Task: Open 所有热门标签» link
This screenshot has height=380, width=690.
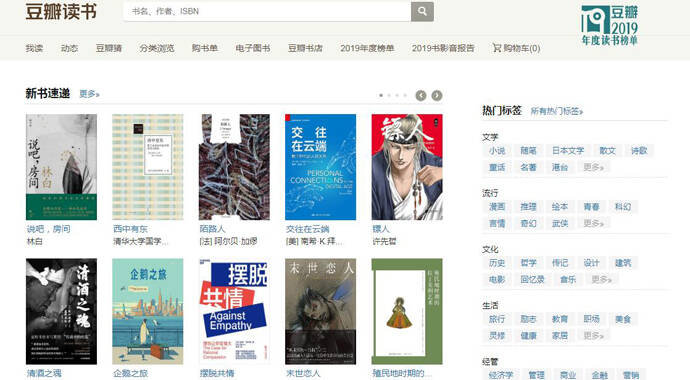Action: (557, 111)
